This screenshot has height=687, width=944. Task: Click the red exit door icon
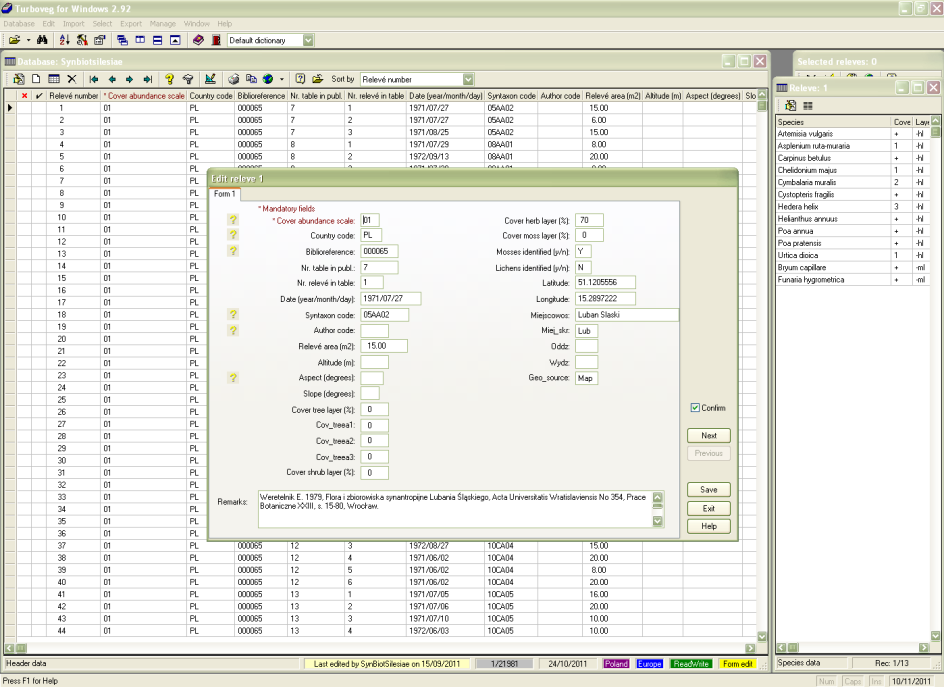pos(216,40)
